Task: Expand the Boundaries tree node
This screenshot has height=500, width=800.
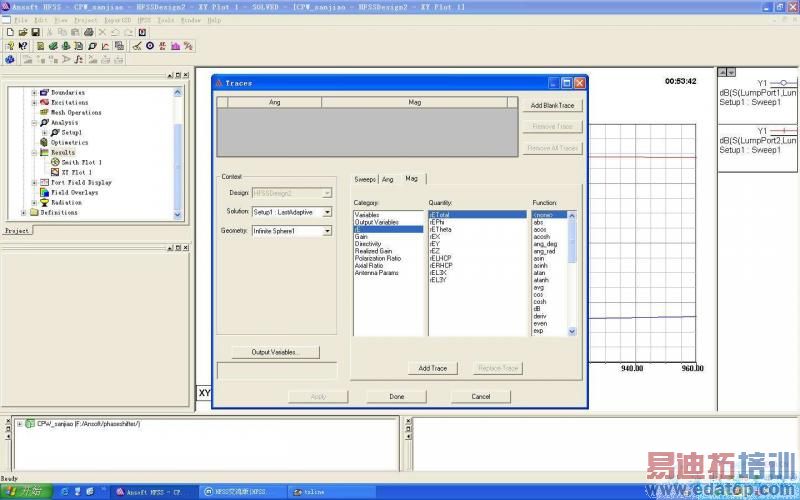Action: tap(34, 92)
